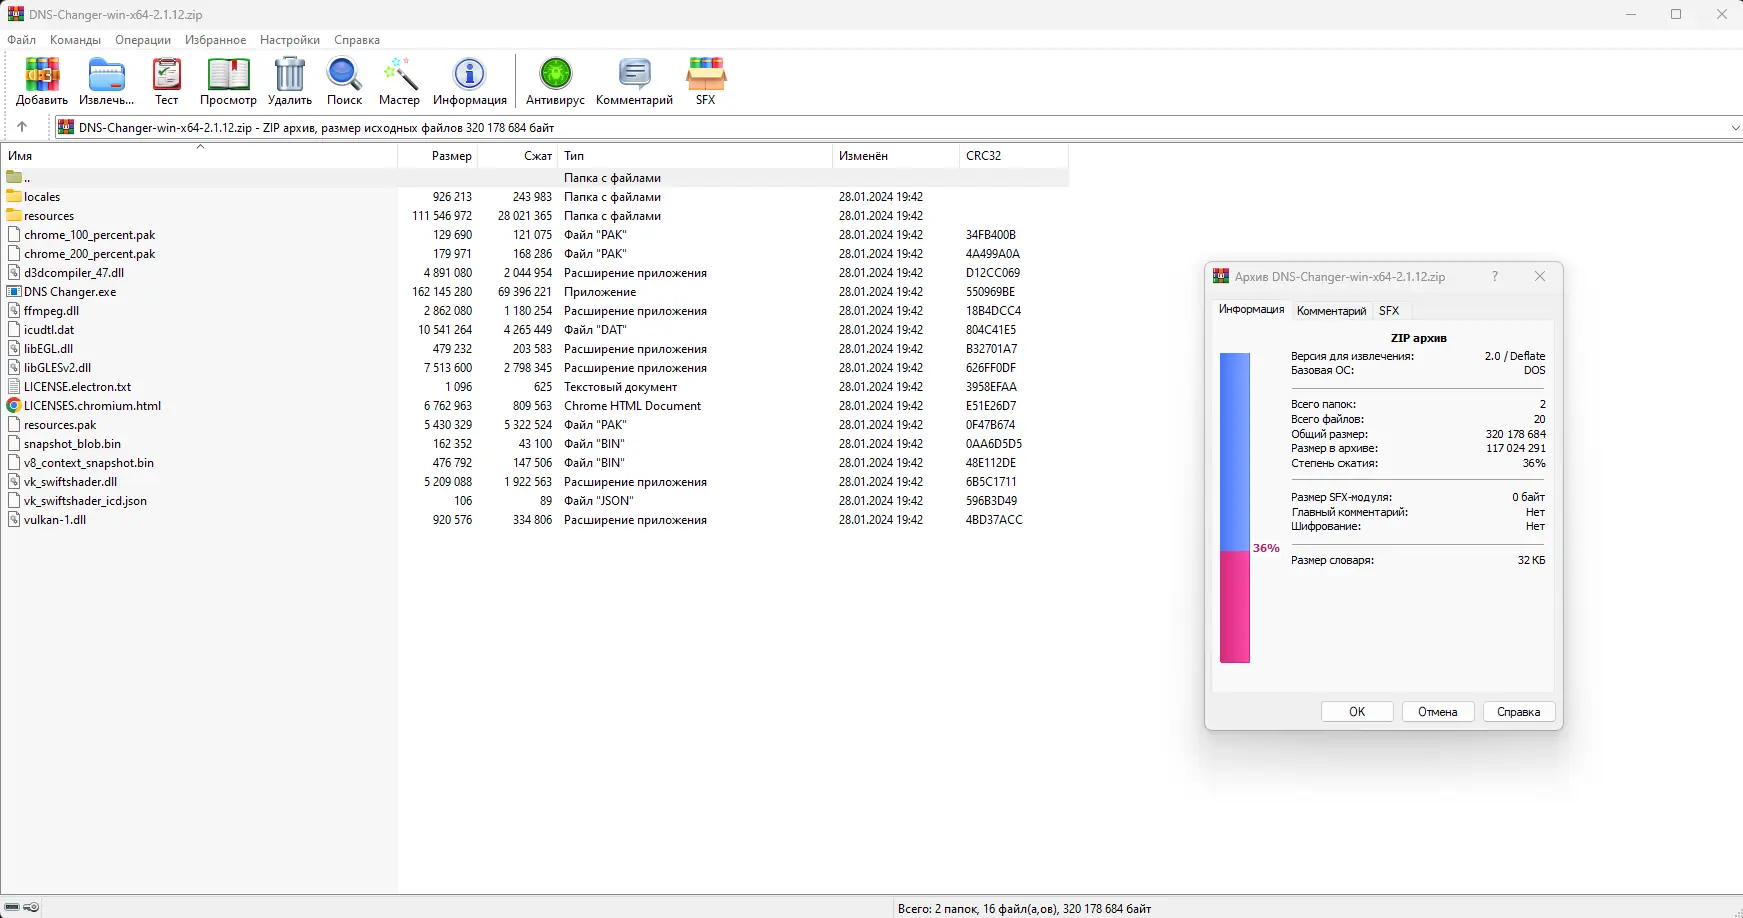Image resolution: width=1743 pixels, height=918 pixels.
Task: Open the Комментарий toolbar tool
Action: (634, 75)
